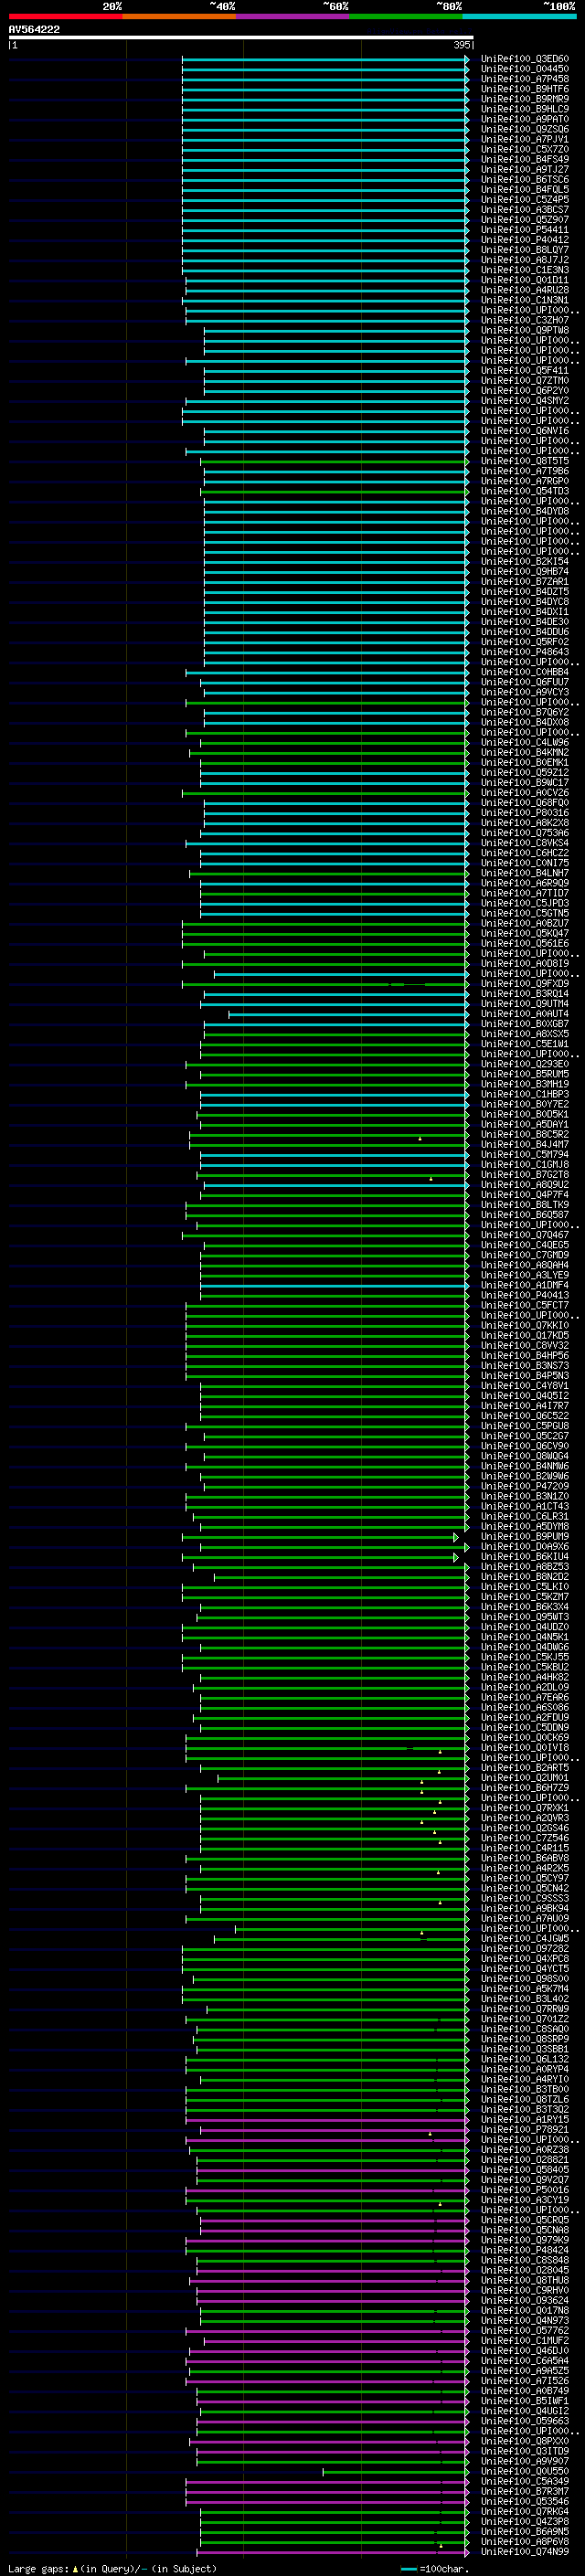585x2576 pixels.
Task: Select hit label UniRef100_B0Y7E2
Action: point(525,1104)
